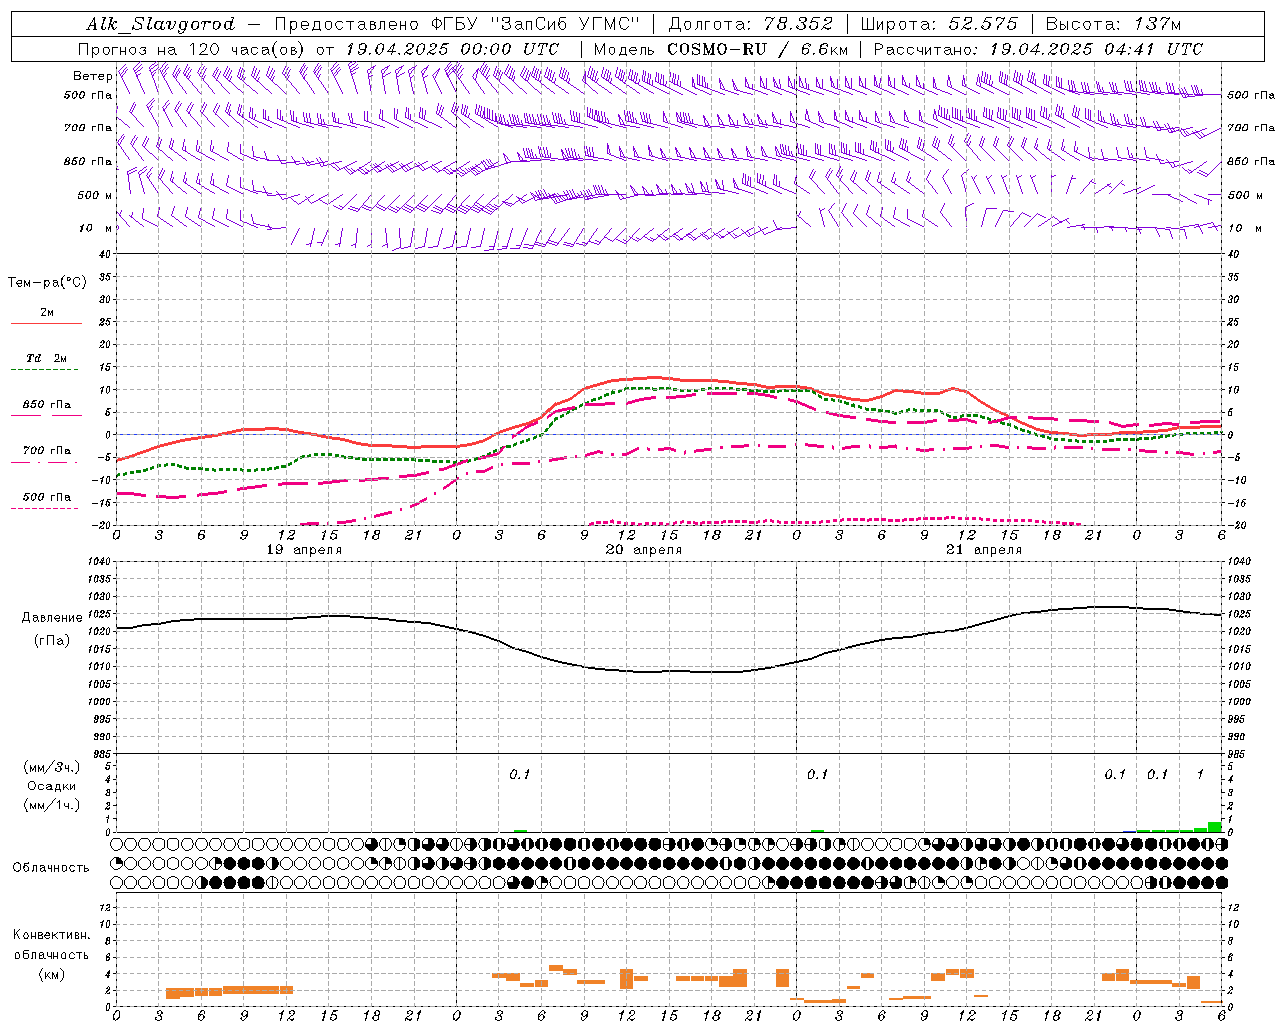This screenshot has width=1280, height=1024.
Task: Click the 850 гПа temperature legend entry
Action: pyautogui.click(x=46, y=405)
